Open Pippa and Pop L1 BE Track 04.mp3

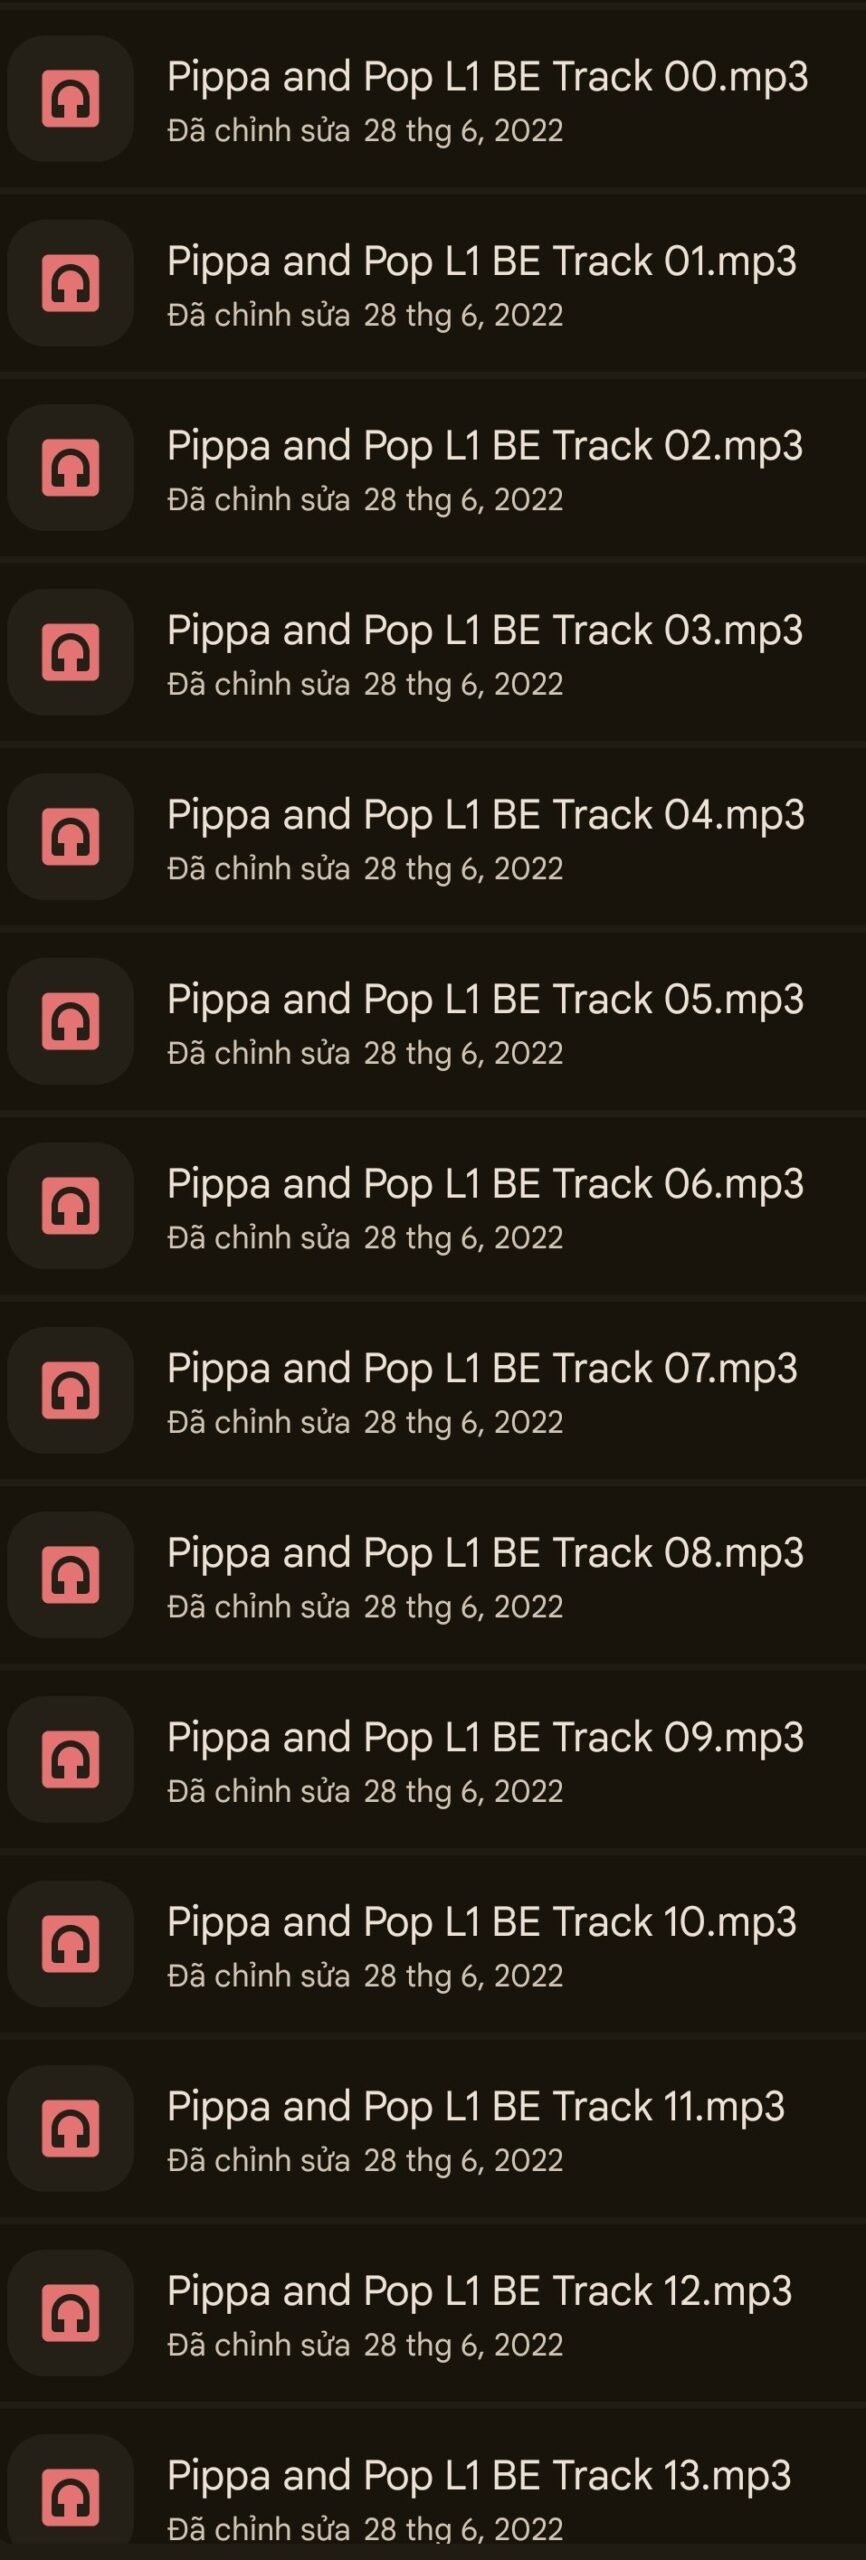[x=485, y=815]
